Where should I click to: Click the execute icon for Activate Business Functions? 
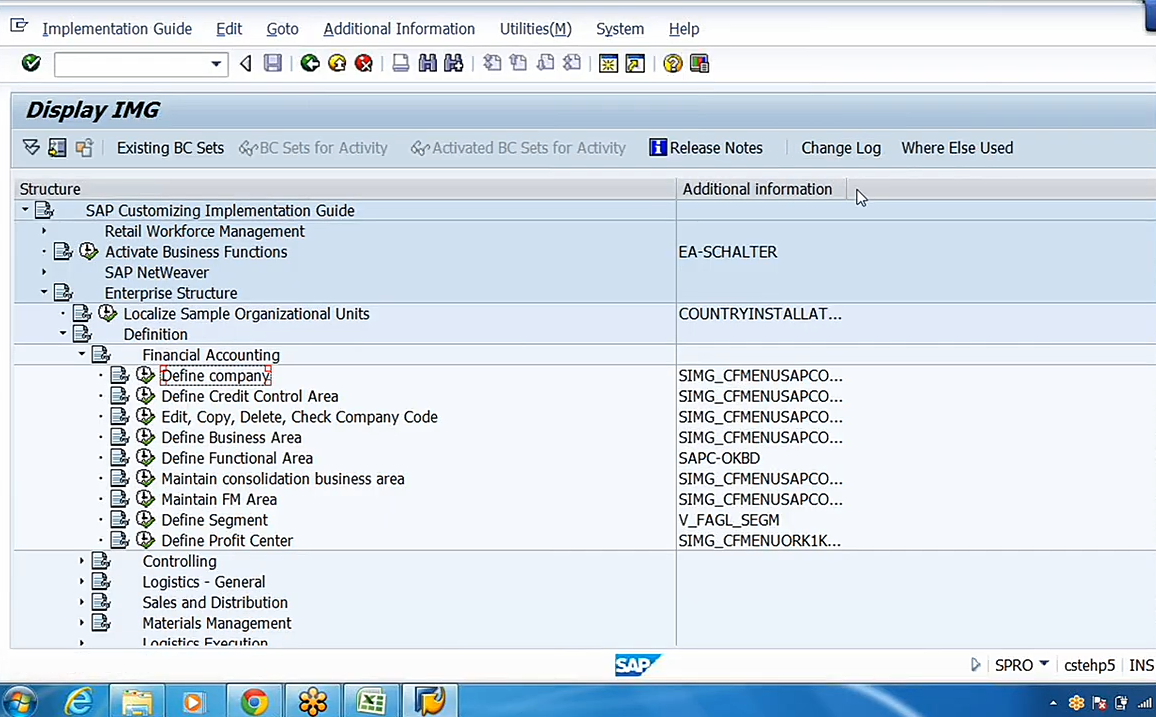(x=88, y=251)
